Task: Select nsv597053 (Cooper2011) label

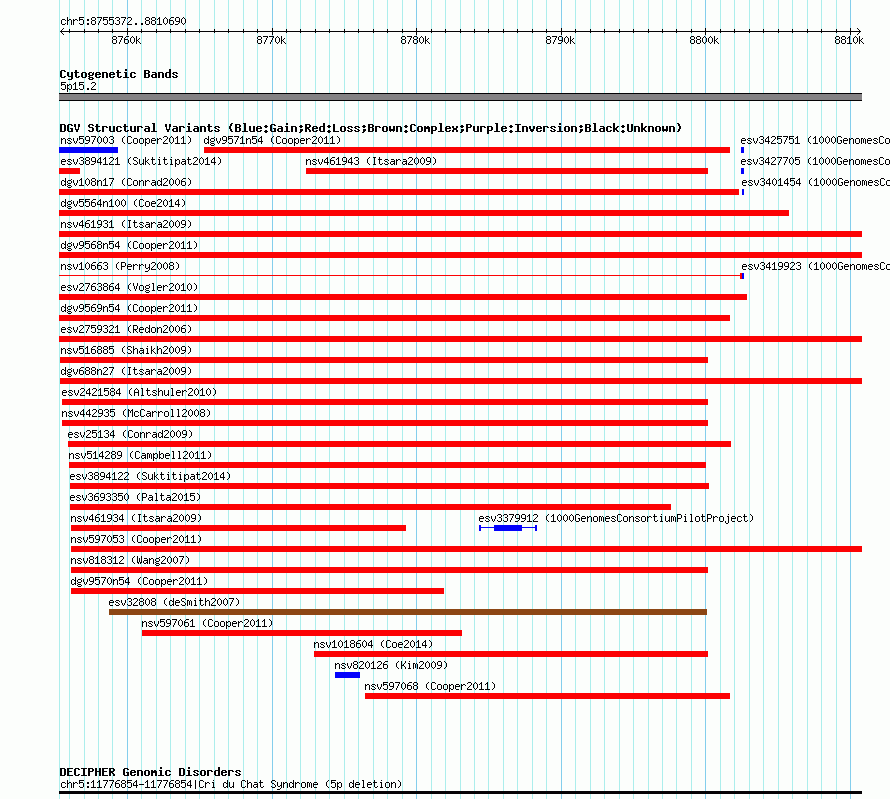Action: (x=136, y=539)
